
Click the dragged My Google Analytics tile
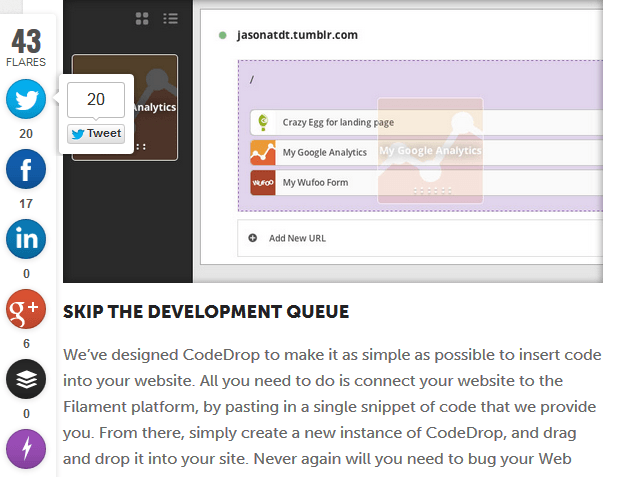[430, 151]
